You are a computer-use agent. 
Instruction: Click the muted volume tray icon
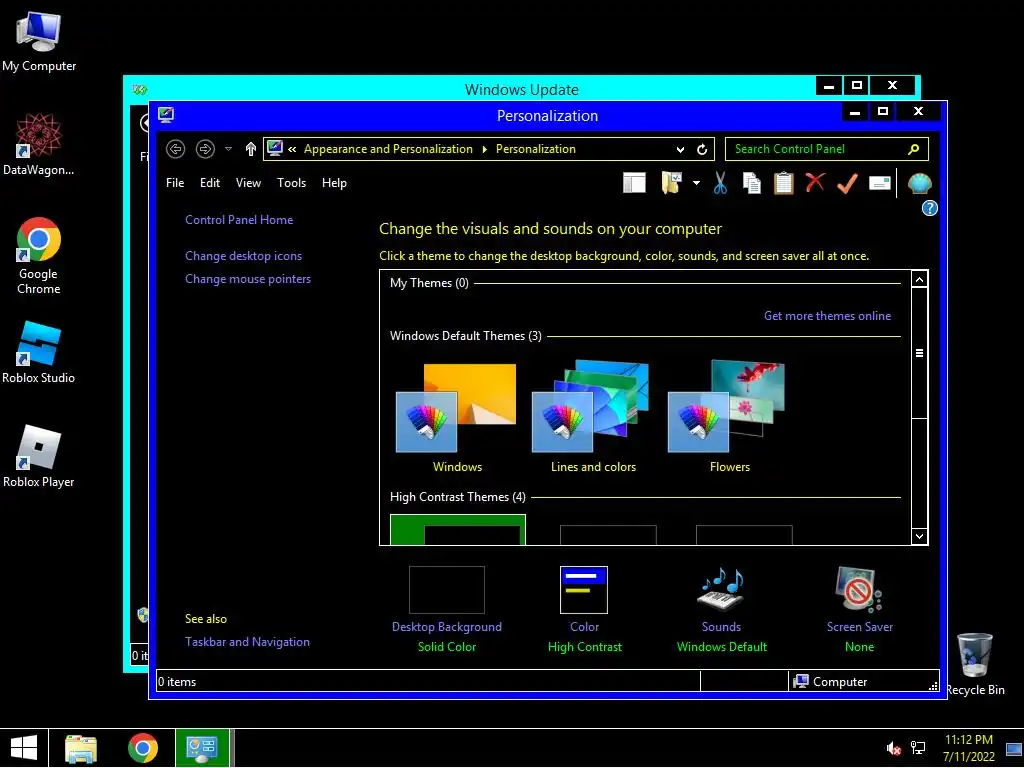893,748
